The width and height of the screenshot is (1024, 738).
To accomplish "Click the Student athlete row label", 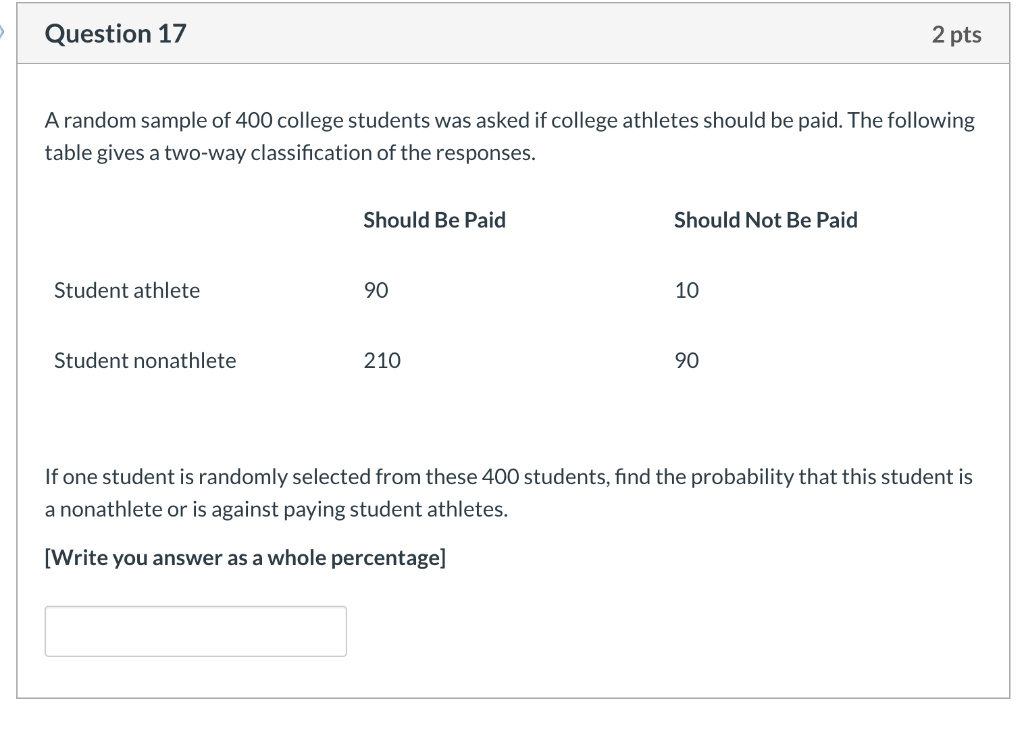I will tap(126, 290).
